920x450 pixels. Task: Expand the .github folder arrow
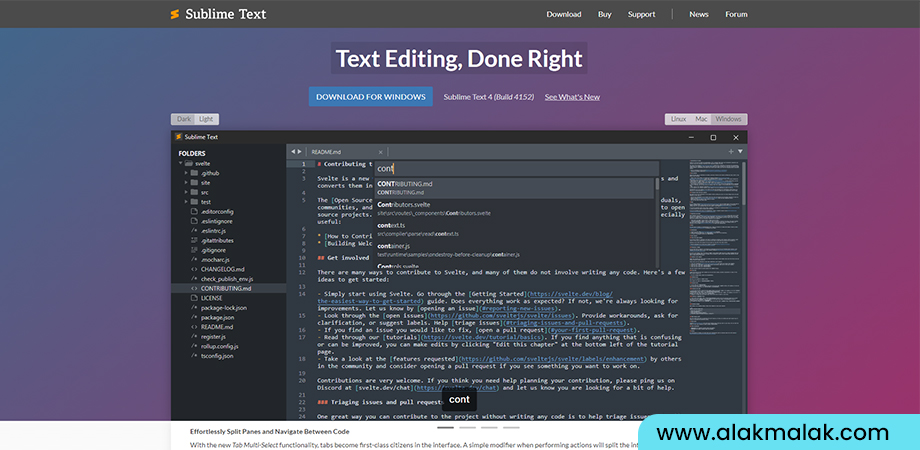tap(187, 173)
